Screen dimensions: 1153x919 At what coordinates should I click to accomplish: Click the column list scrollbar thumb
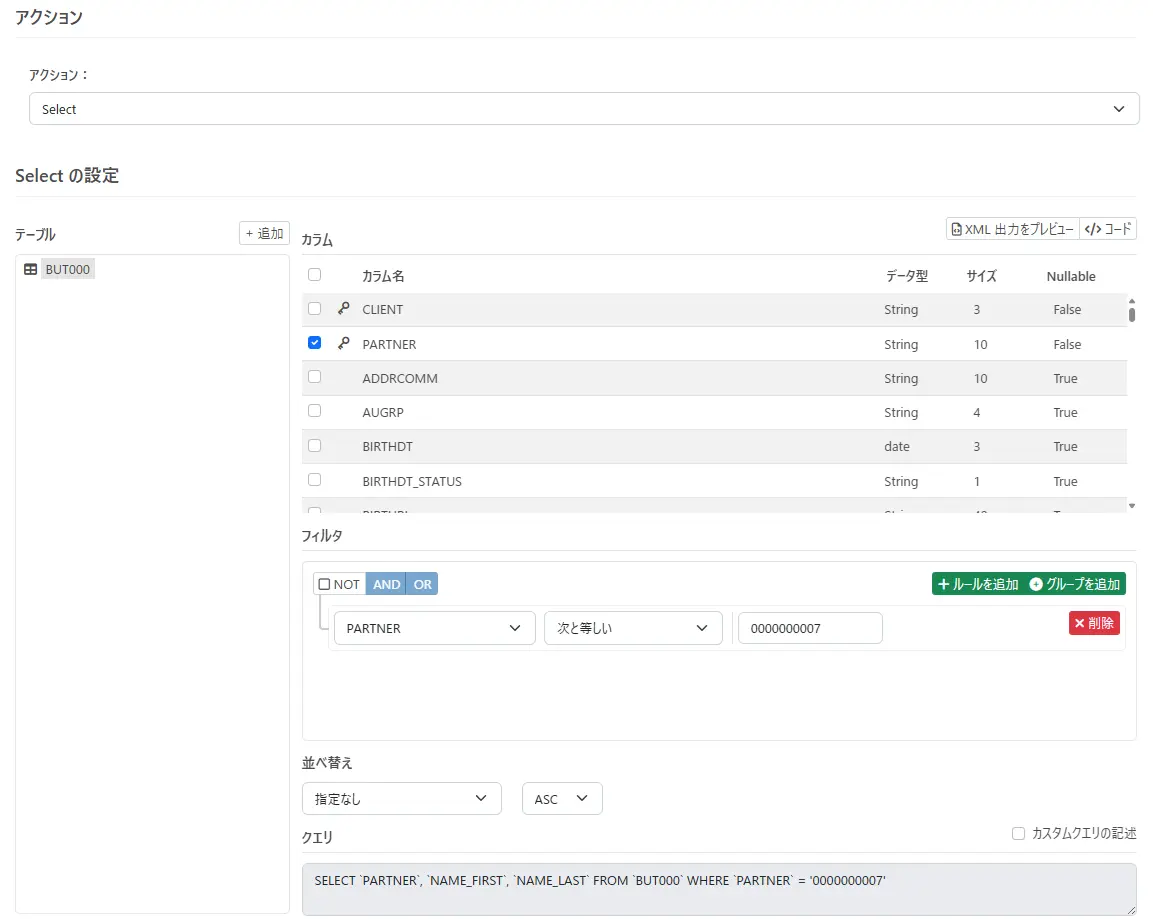[1132, 315]
